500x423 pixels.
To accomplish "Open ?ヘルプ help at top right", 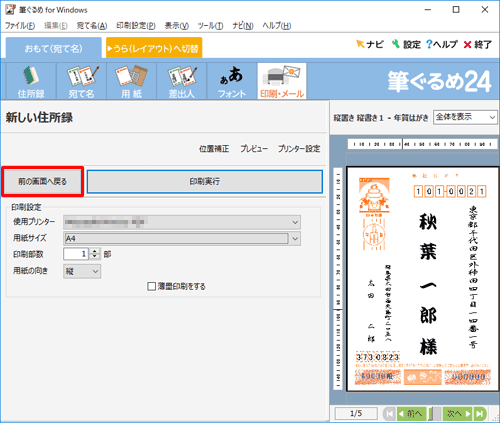I will [x=442, y=44].
